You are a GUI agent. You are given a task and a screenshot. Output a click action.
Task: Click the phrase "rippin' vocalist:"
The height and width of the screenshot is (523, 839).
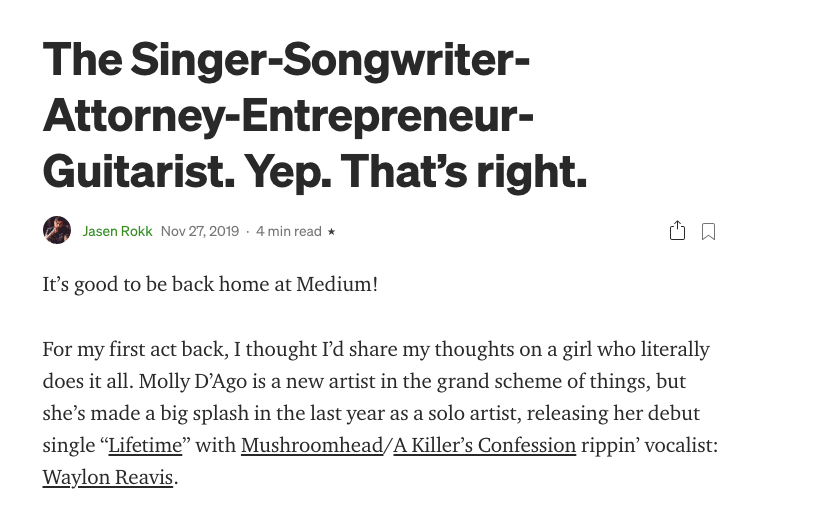tap(649, 445)
